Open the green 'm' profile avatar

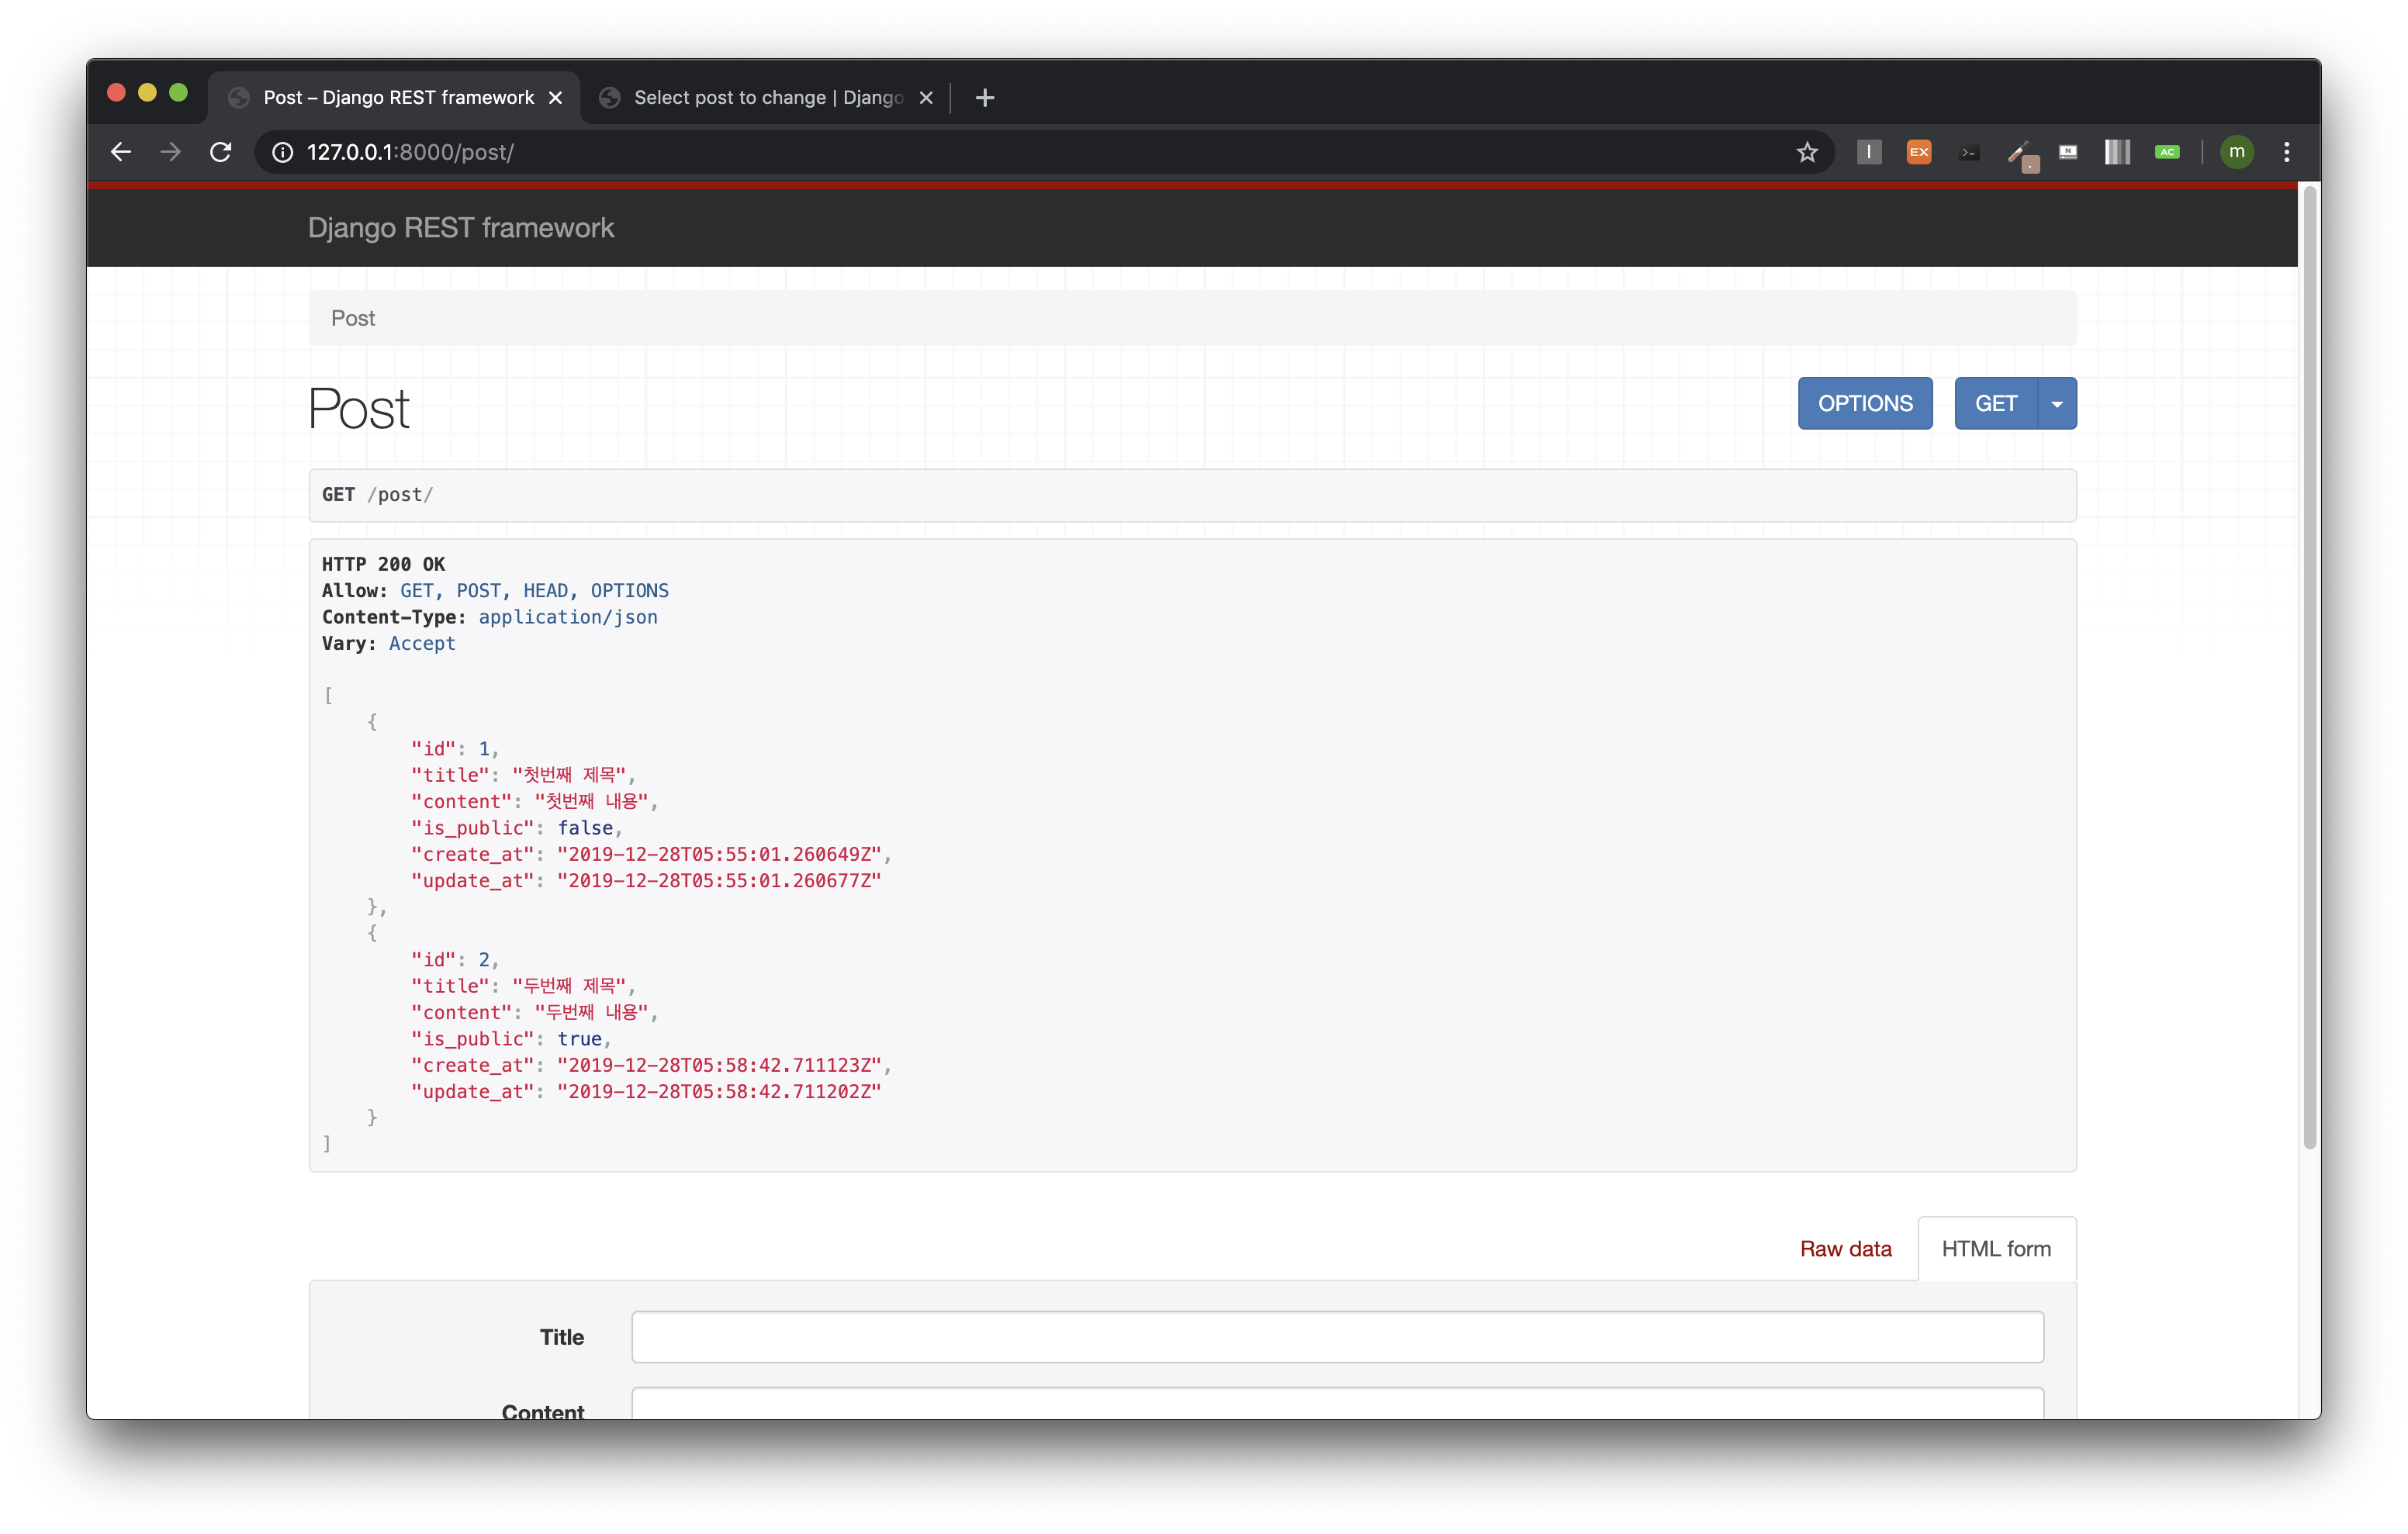[x=2236, y=152]
